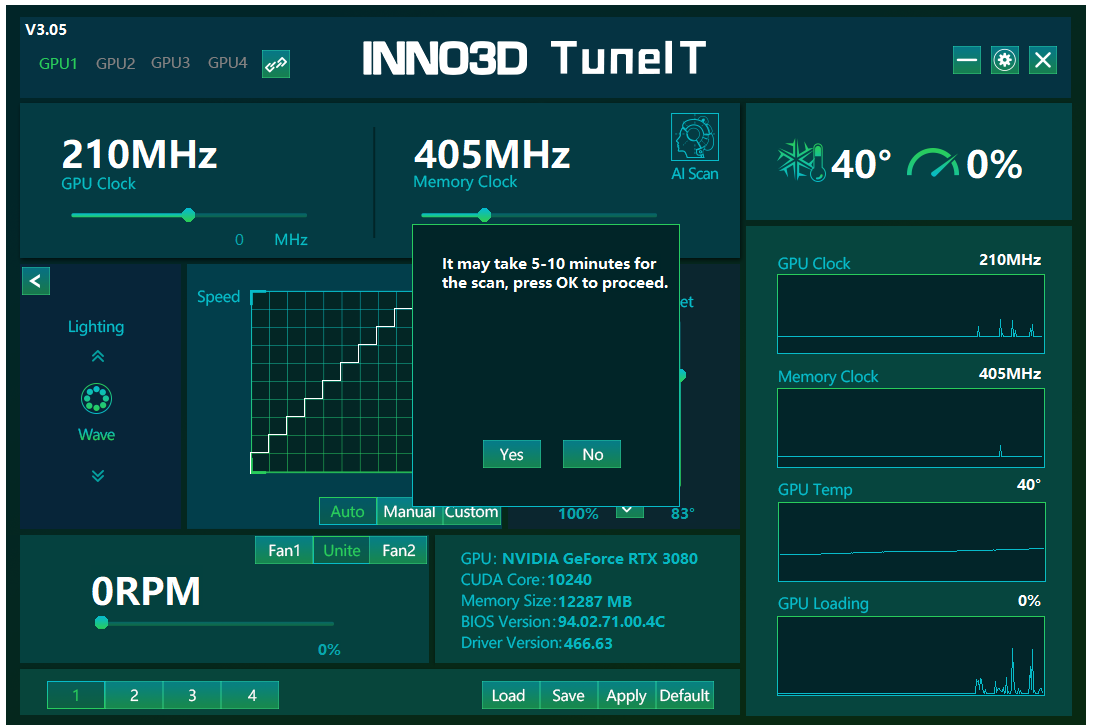The image size is (1093, 728).
Task: Select profile slot 4
Action: (x=250, y=695)
